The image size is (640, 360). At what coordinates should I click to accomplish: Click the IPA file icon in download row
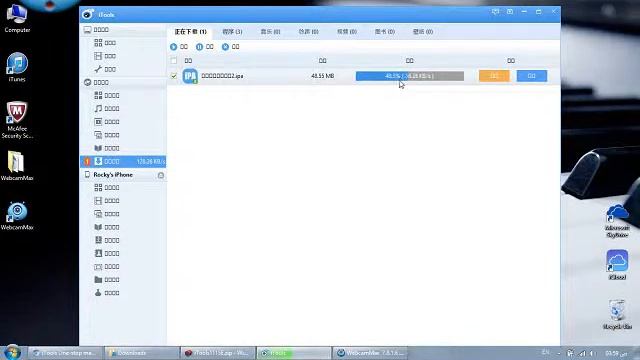pyautogui.click(x=190, y=76)
